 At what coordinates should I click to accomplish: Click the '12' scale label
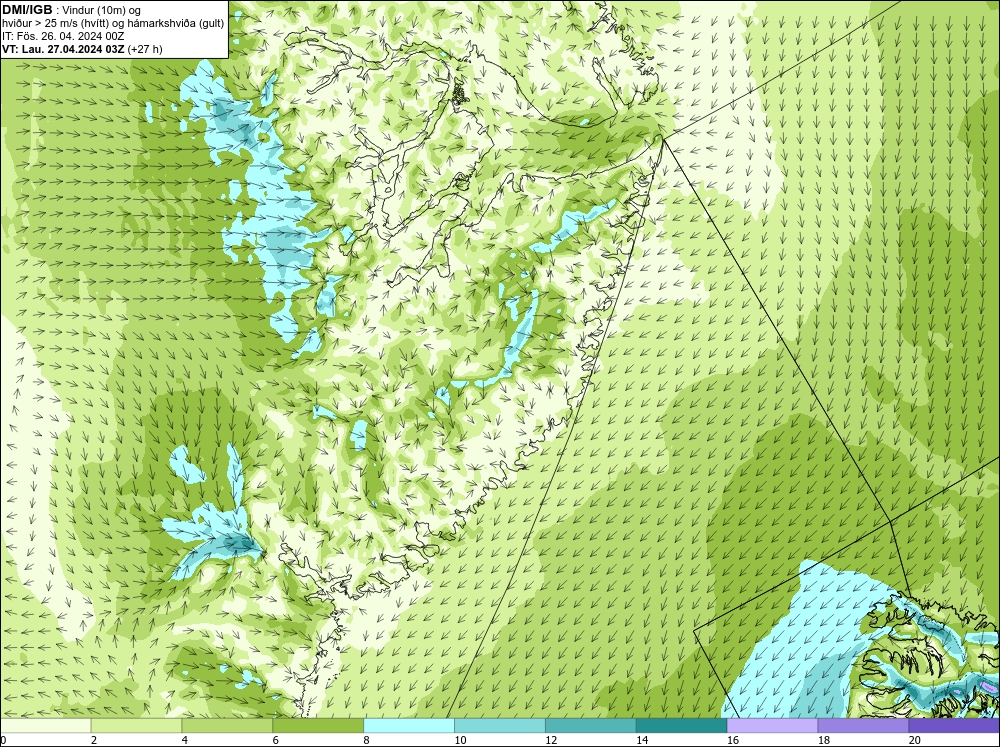coord(552,740)
